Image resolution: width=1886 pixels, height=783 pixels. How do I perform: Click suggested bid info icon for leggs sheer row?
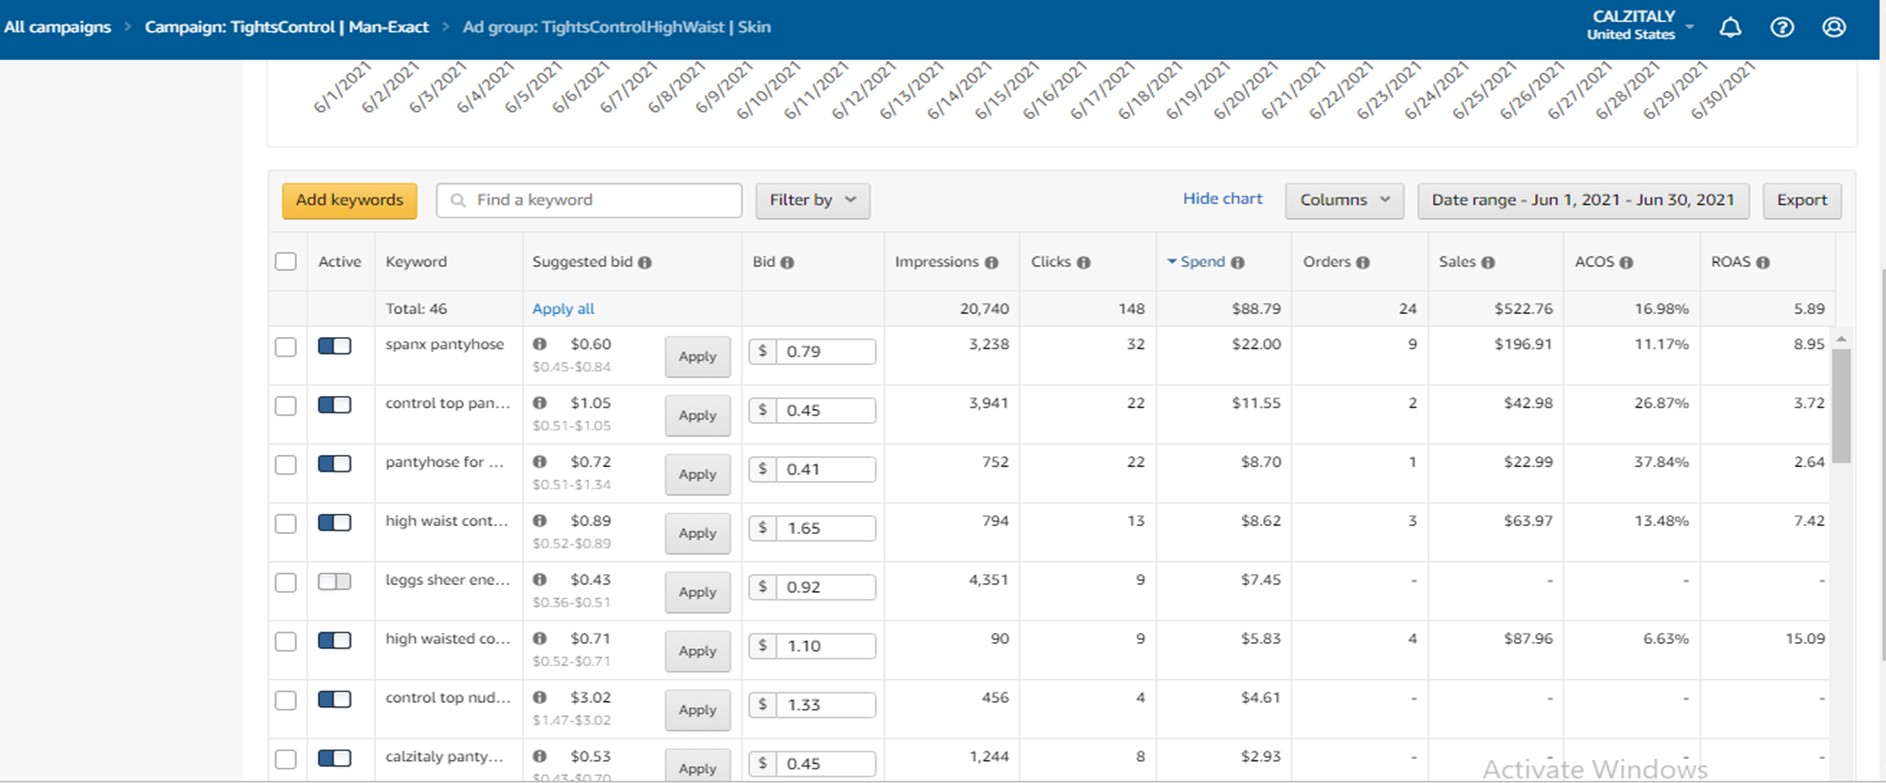click(x=540, y=580)
